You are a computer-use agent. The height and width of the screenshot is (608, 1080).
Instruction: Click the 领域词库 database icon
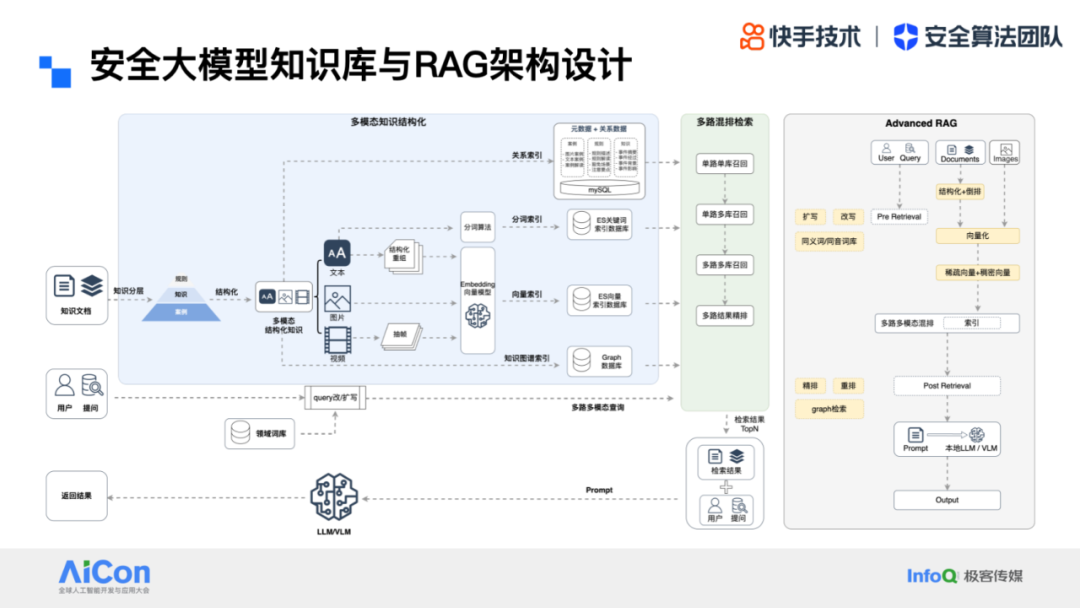241,434
